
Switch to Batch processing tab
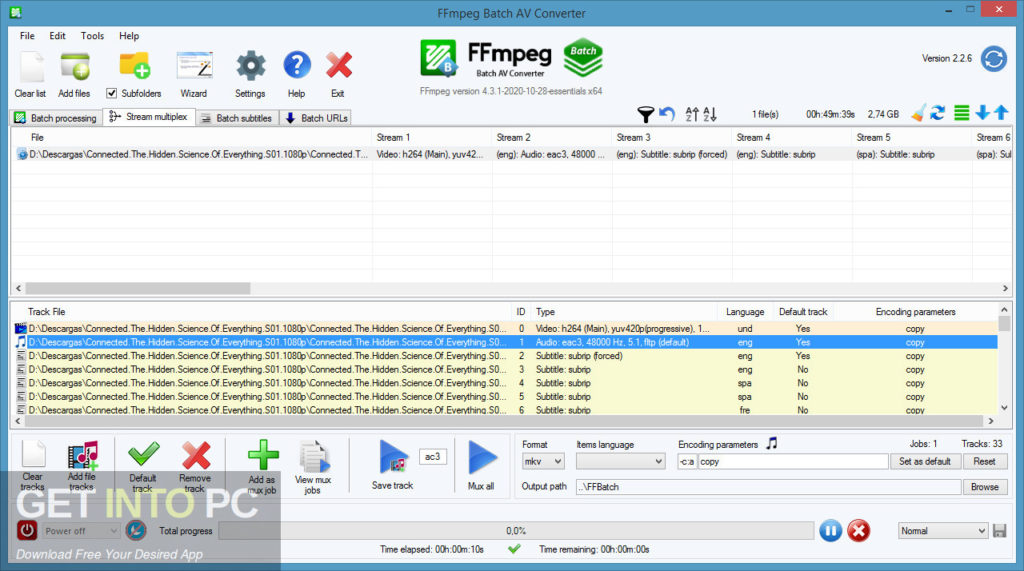57,118
